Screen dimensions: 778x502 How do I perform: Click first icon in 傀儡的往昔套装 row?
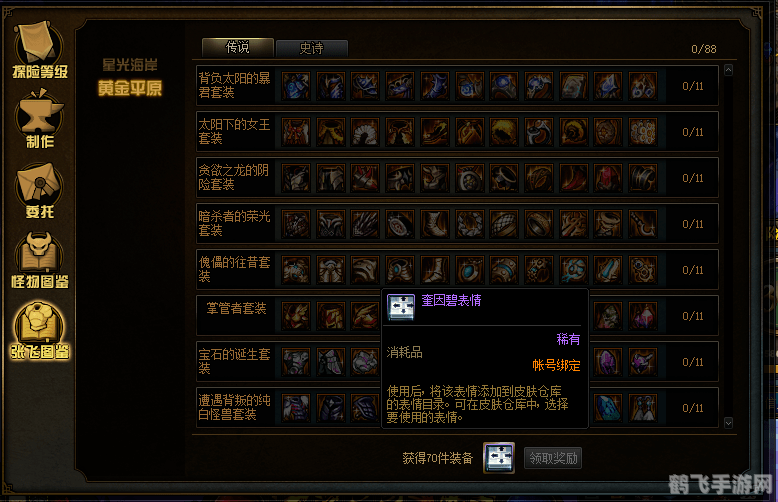click(x=296, y=270)
